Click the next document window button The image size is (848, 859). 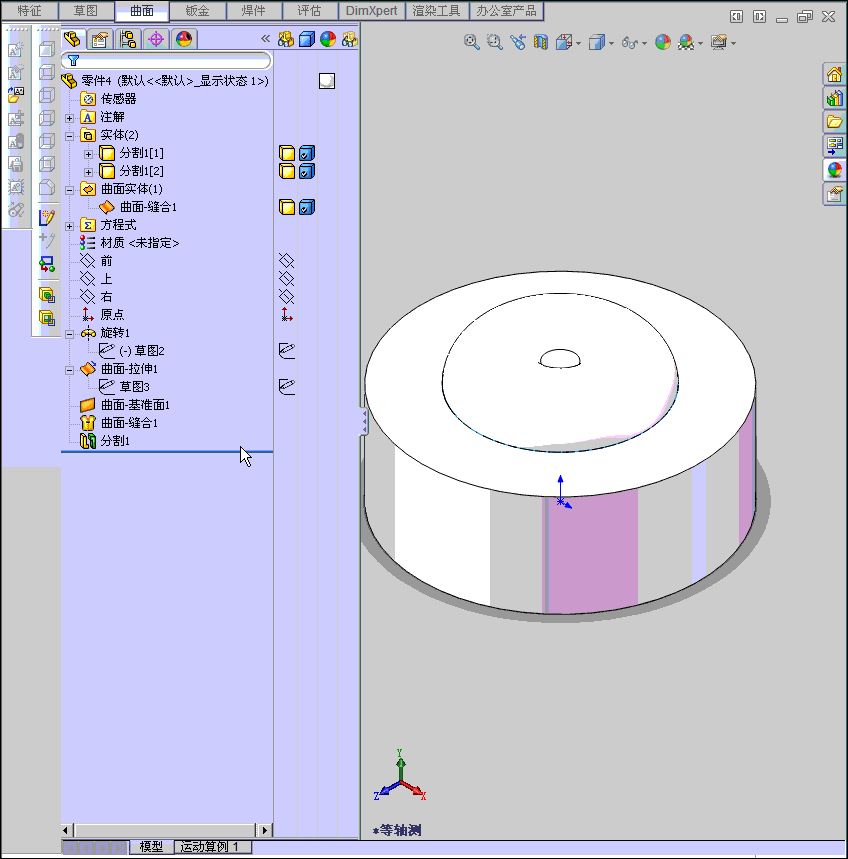759,17
